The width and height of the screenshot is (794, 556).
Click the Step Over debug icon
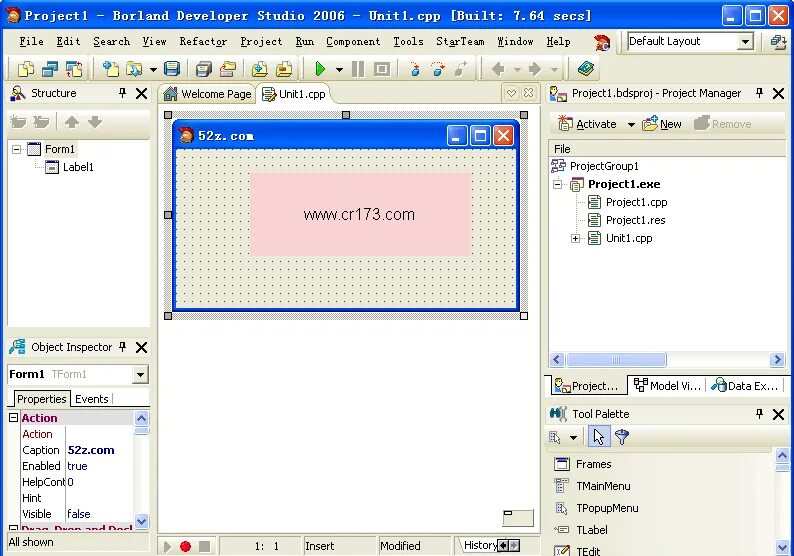point(438,68)
